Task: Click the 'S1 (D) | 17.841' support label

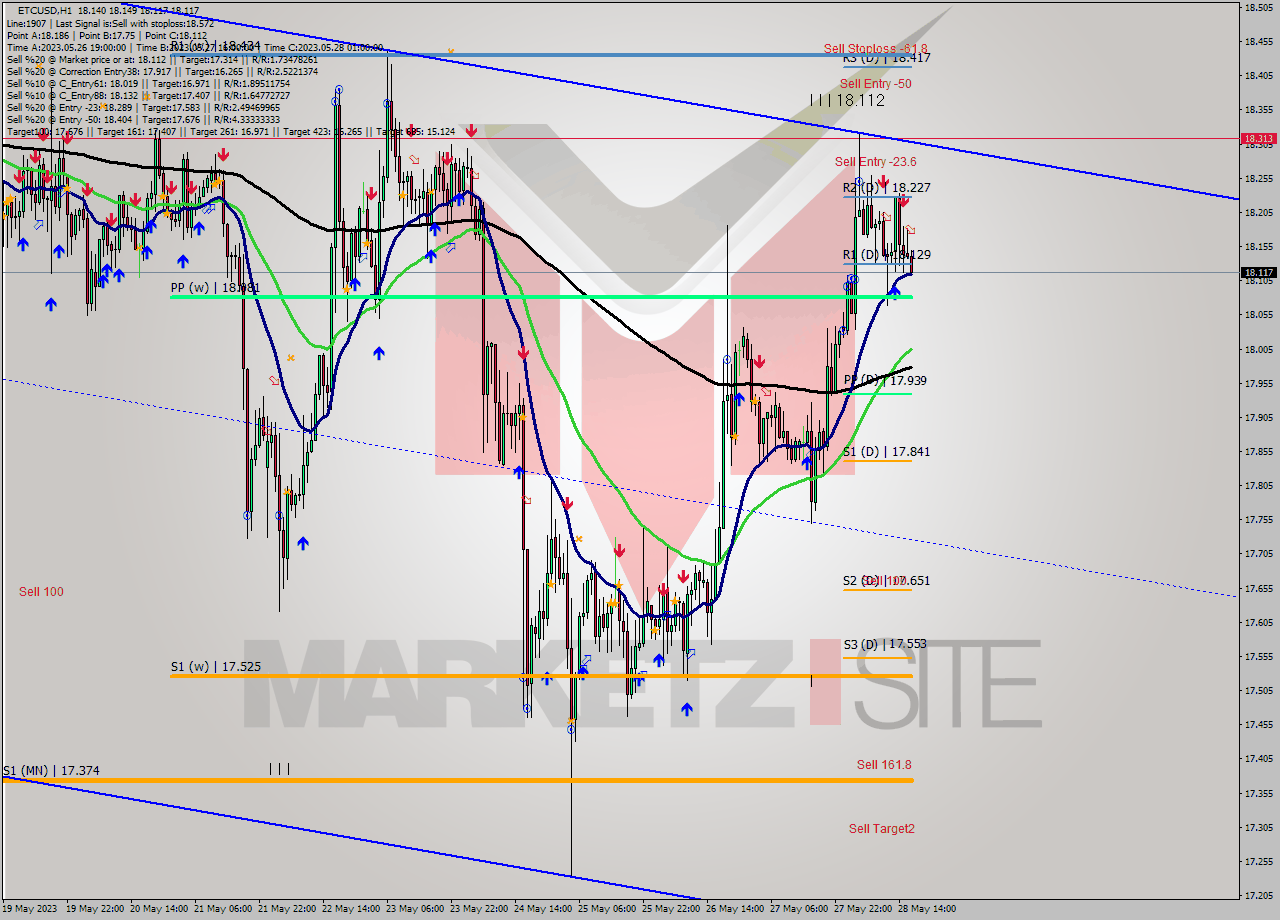Action: click(887, 452)
